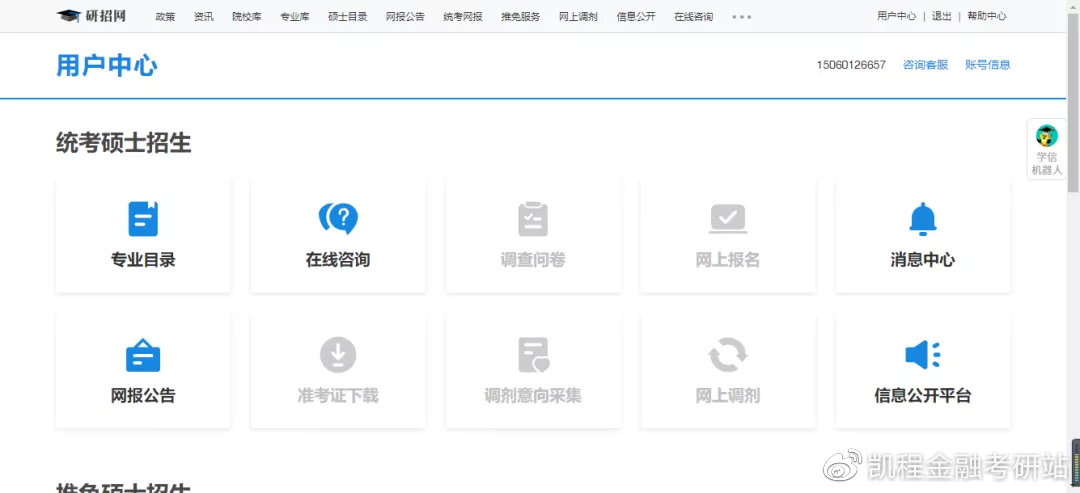Expand the more menu ellipsis in navigation

coord(741,17)
